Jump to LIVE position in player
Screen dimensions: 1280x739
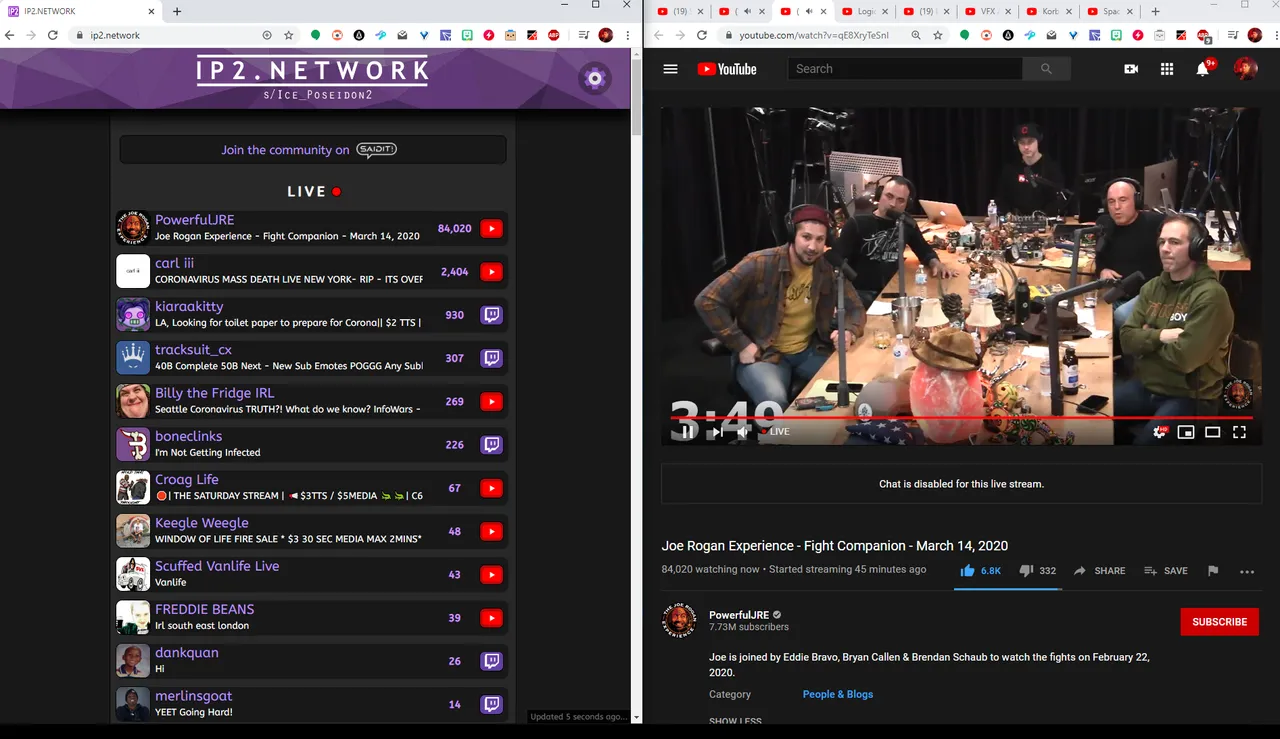pos(775,432)
